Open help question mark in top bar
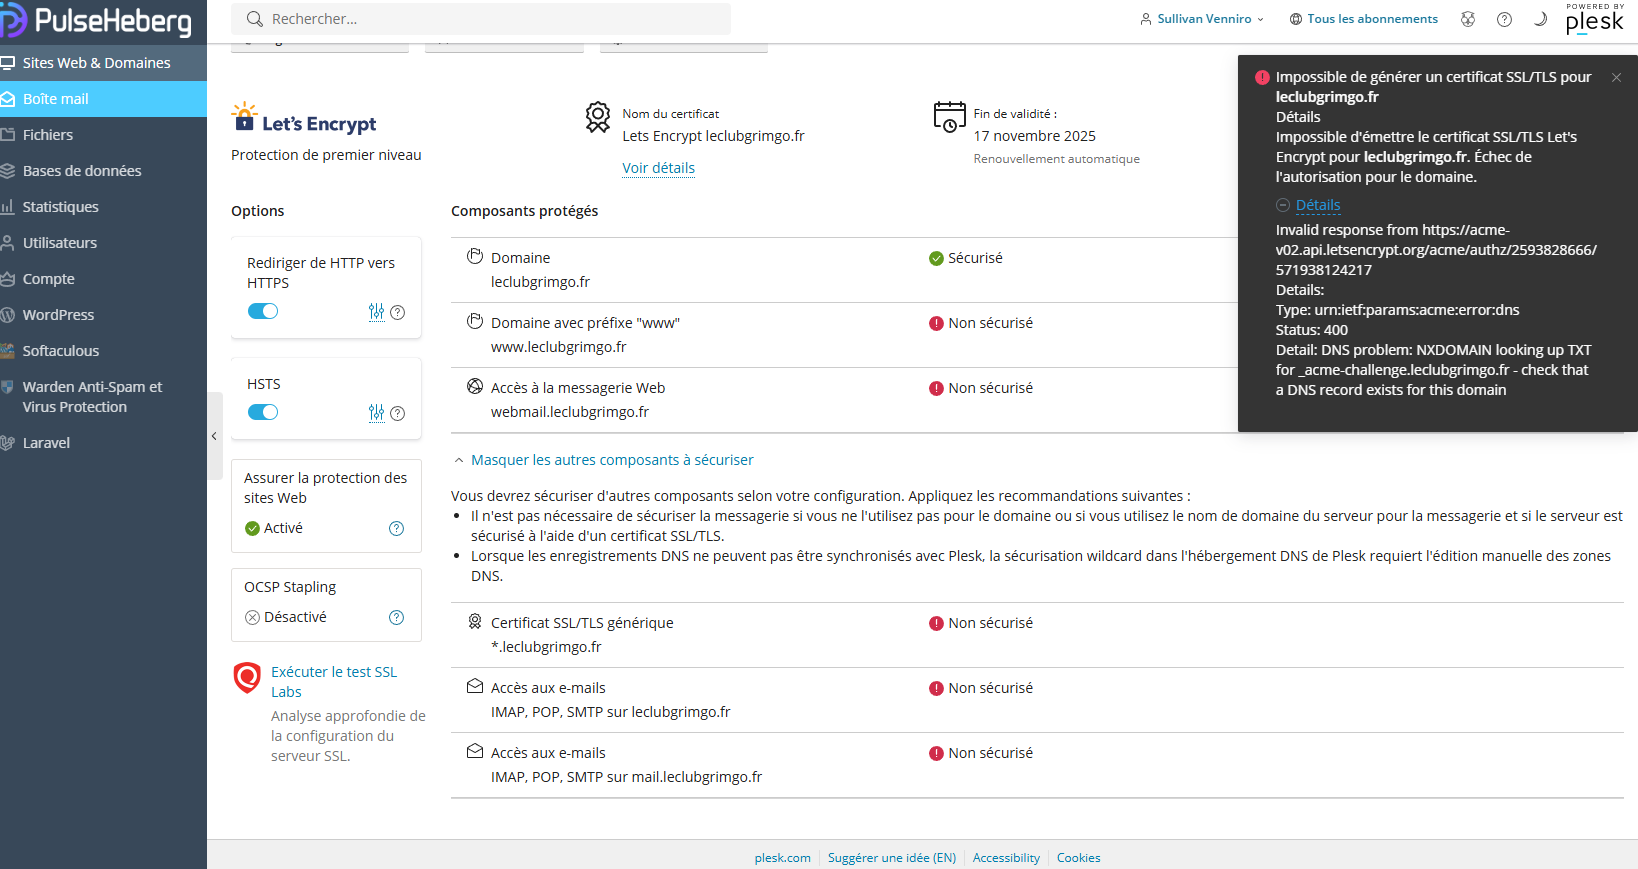Screen dimensions: 1638x869 click(x=1504, y=19)
